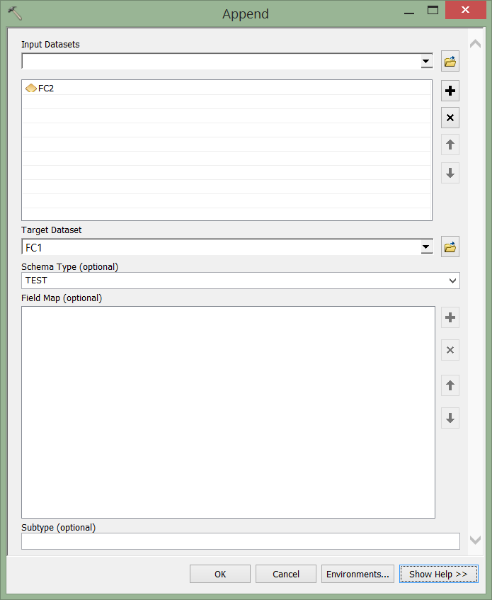Browse for Input Datasets folder icon
The height and width of the screenshot is (600, 492).
click(x=450, y=61)
